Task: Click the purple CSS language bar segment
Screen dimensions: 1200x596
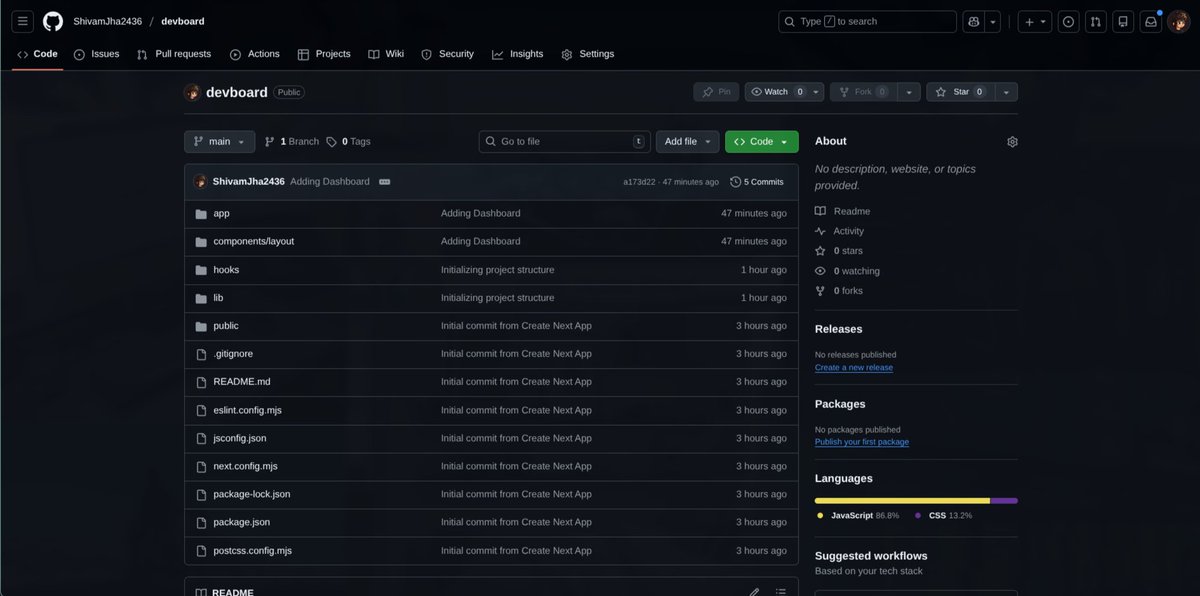Action: (1004, 500)
